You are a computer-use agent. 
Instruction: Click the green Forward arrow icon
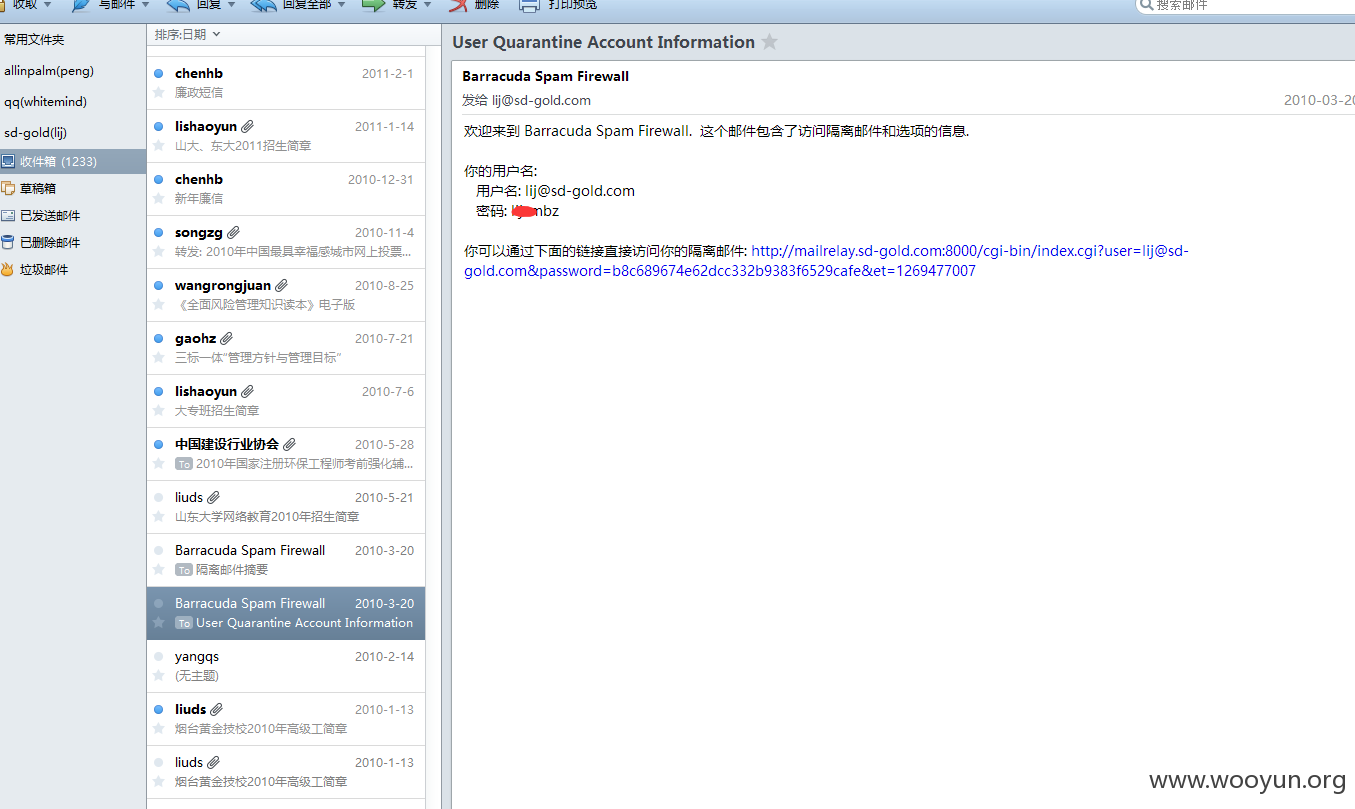point(373,5)
